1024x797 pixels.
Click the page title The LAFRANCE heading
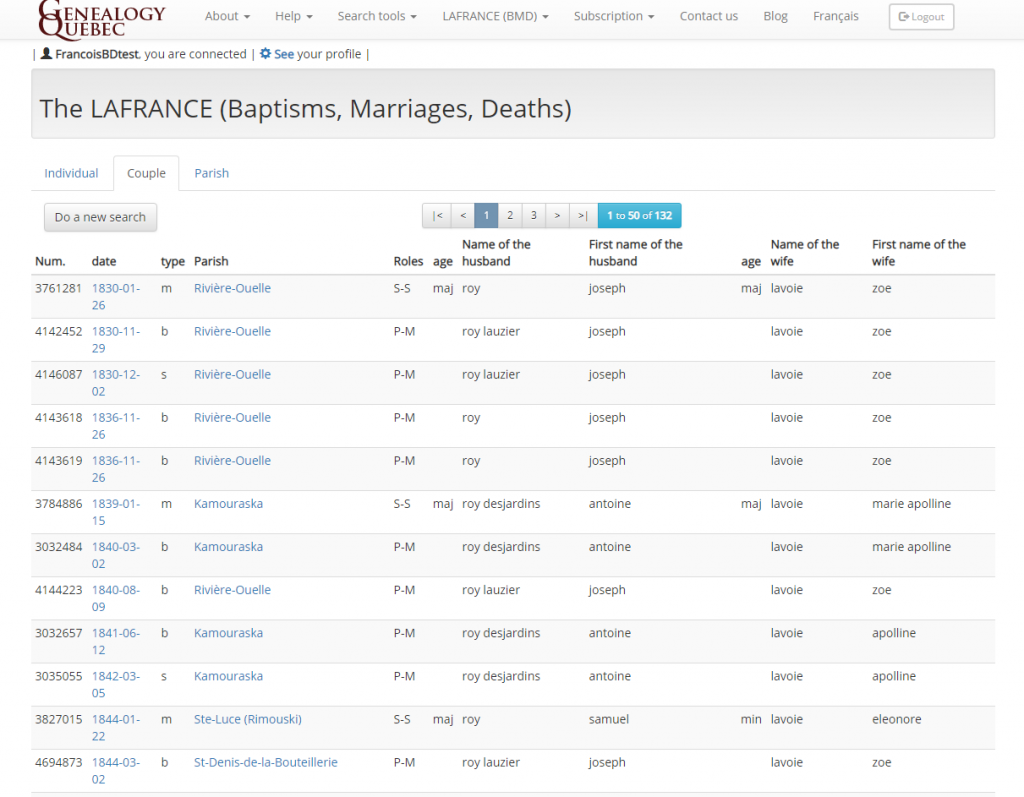[x=305, y=108]
